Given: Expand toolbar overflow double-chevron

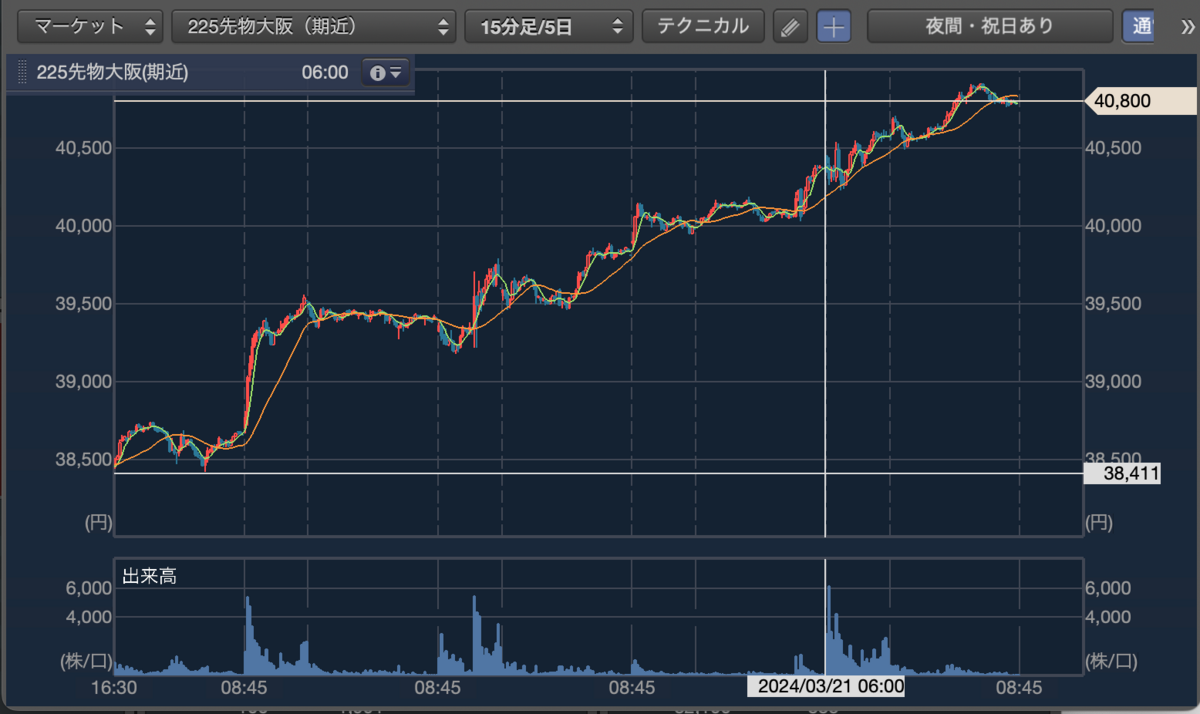Looking at the screenshot, I should (1187, 27).
